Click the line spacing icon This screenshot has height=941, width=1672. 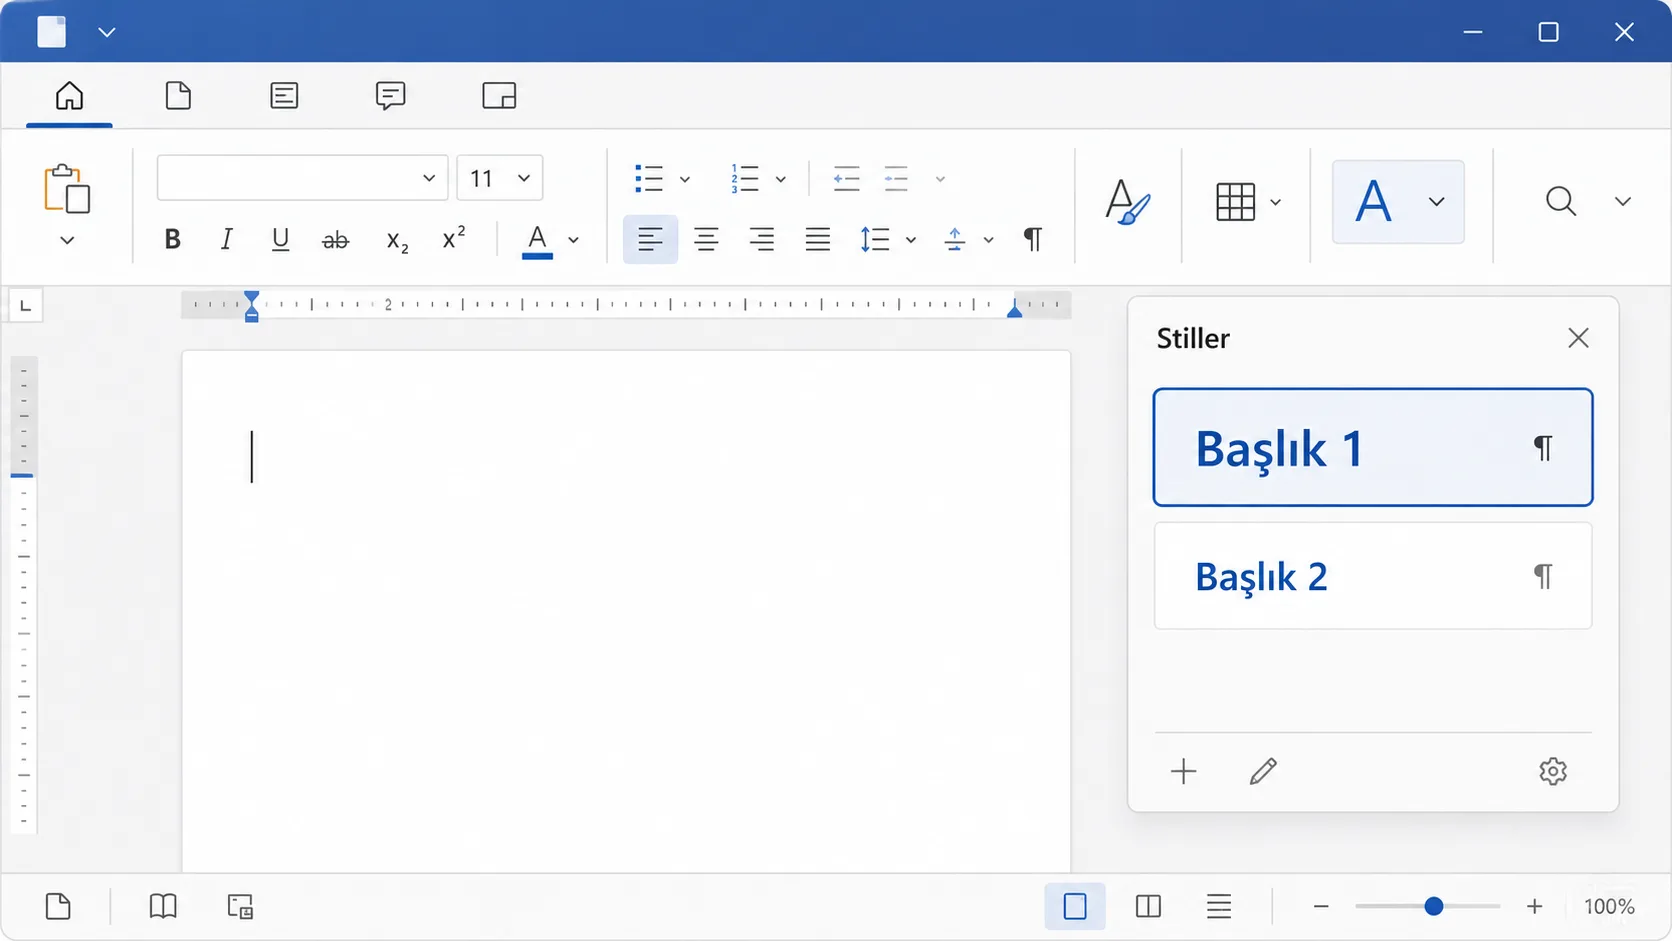click(874, 239)
